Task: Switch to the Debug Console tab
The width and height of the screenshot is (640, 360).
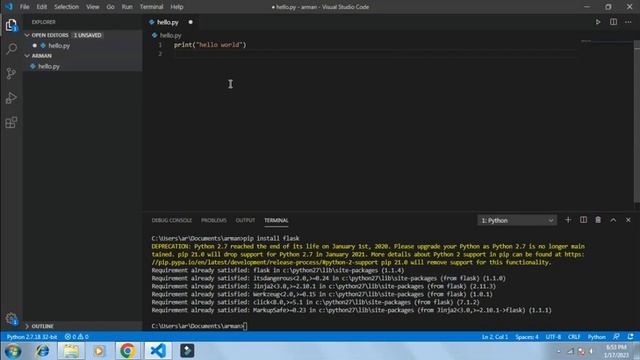Action: pyautogui.click(x=172, y=220)
